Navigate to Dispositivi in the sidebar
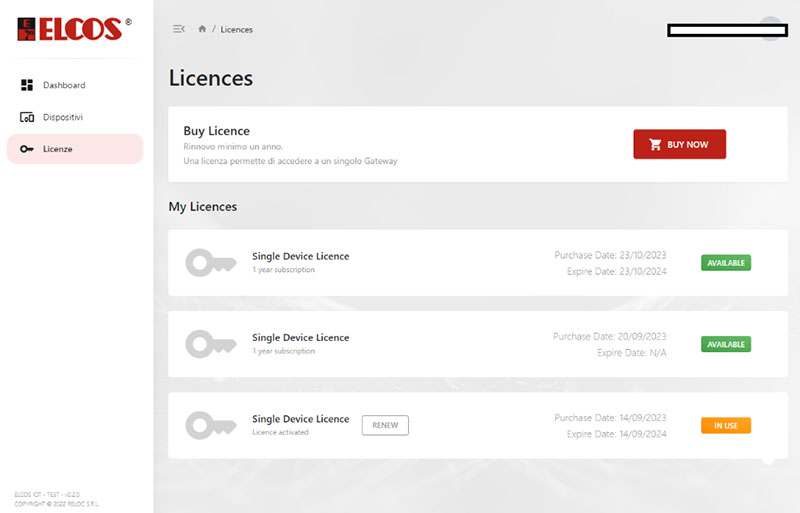Image resolution: width=800 pixels, height=513 pixels. [62, 117]
